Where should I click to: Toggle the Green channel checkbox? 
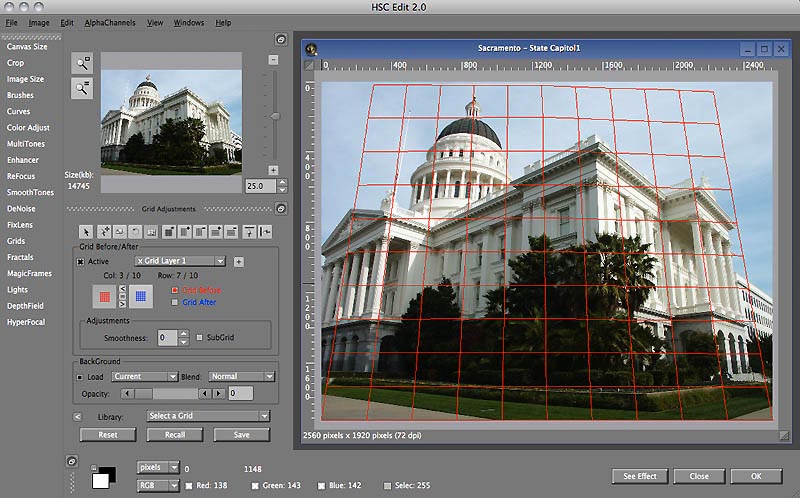[255, 486]
